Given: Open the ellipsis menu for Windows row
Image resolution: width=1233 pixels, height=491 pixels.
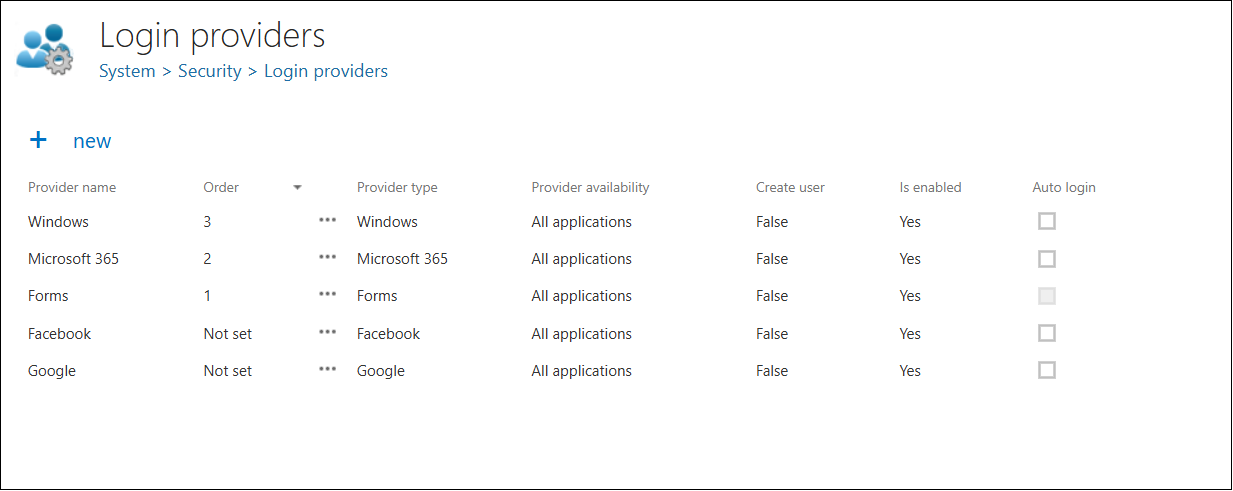Looking at the screenshot, I should pos(327,221).
